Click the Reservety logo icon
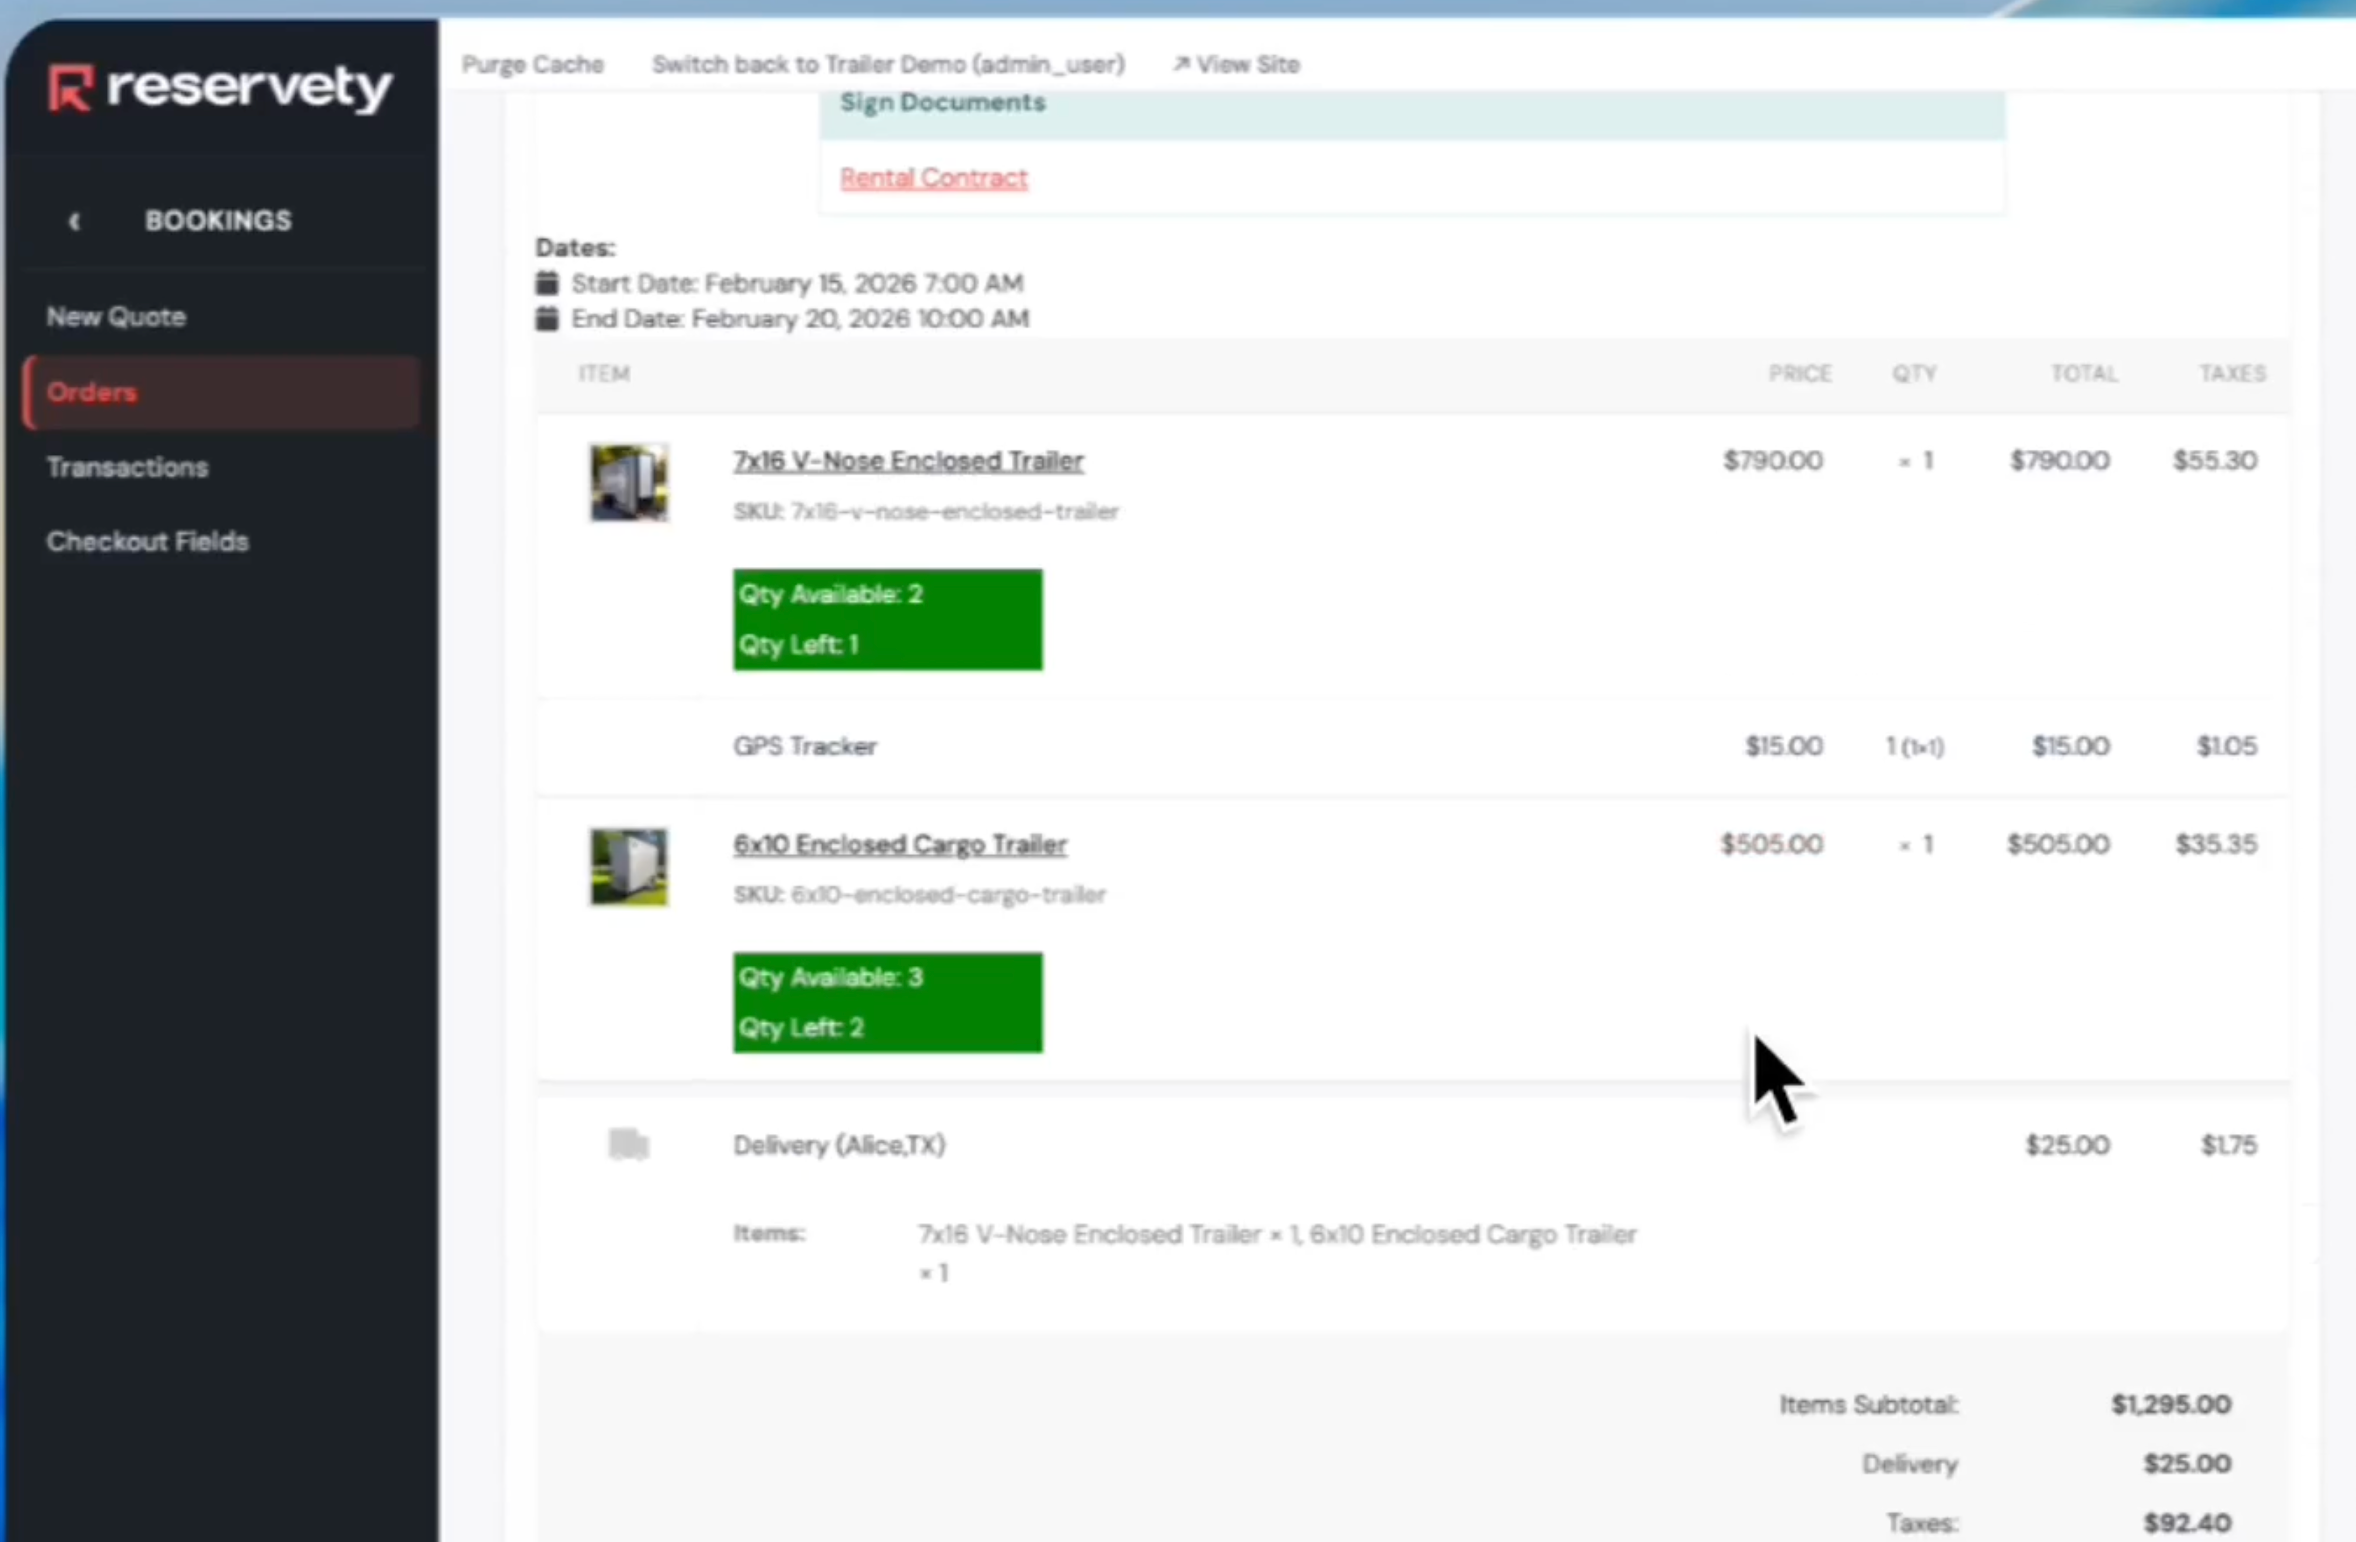2356x1542 pixels. click(x=71, y=88)
